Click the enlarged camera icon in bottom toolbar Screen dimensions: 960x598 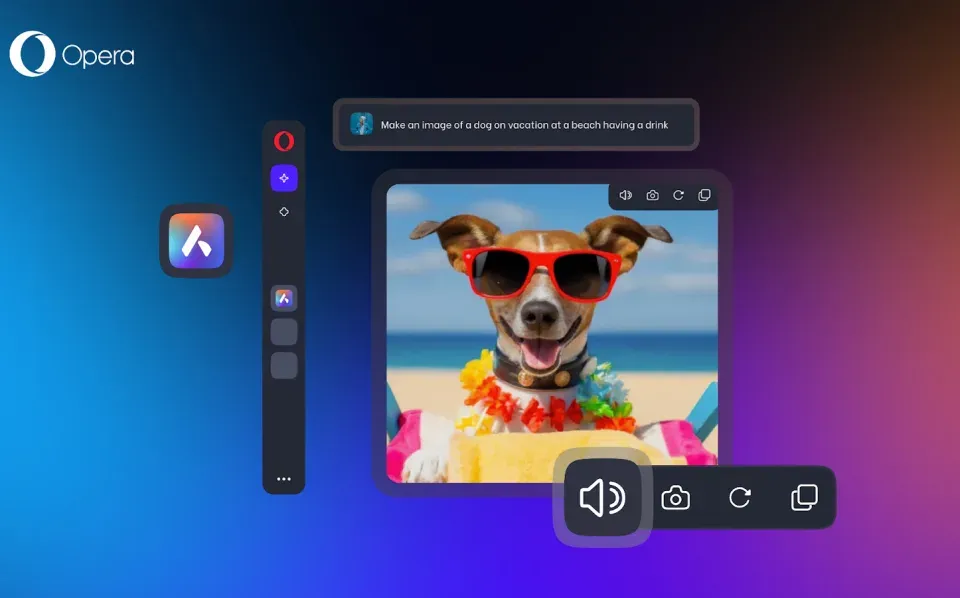pos(676,497)
